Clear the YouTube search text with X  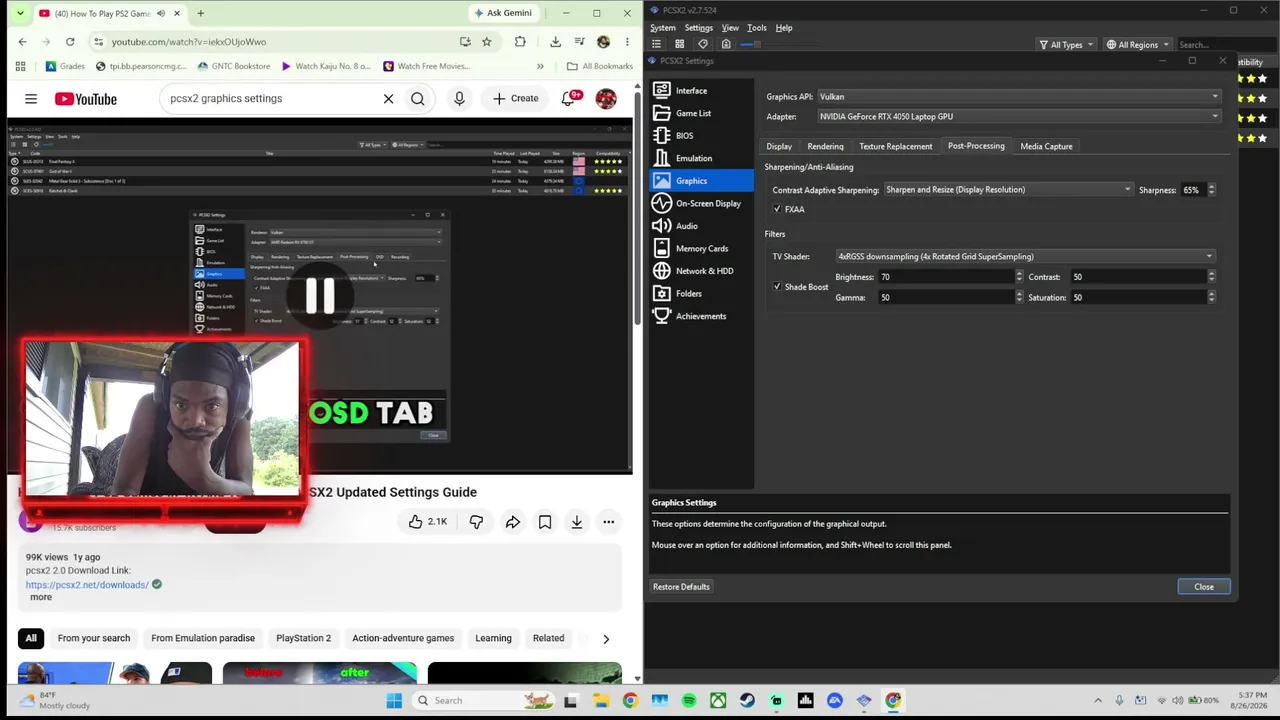pos(388,99)
